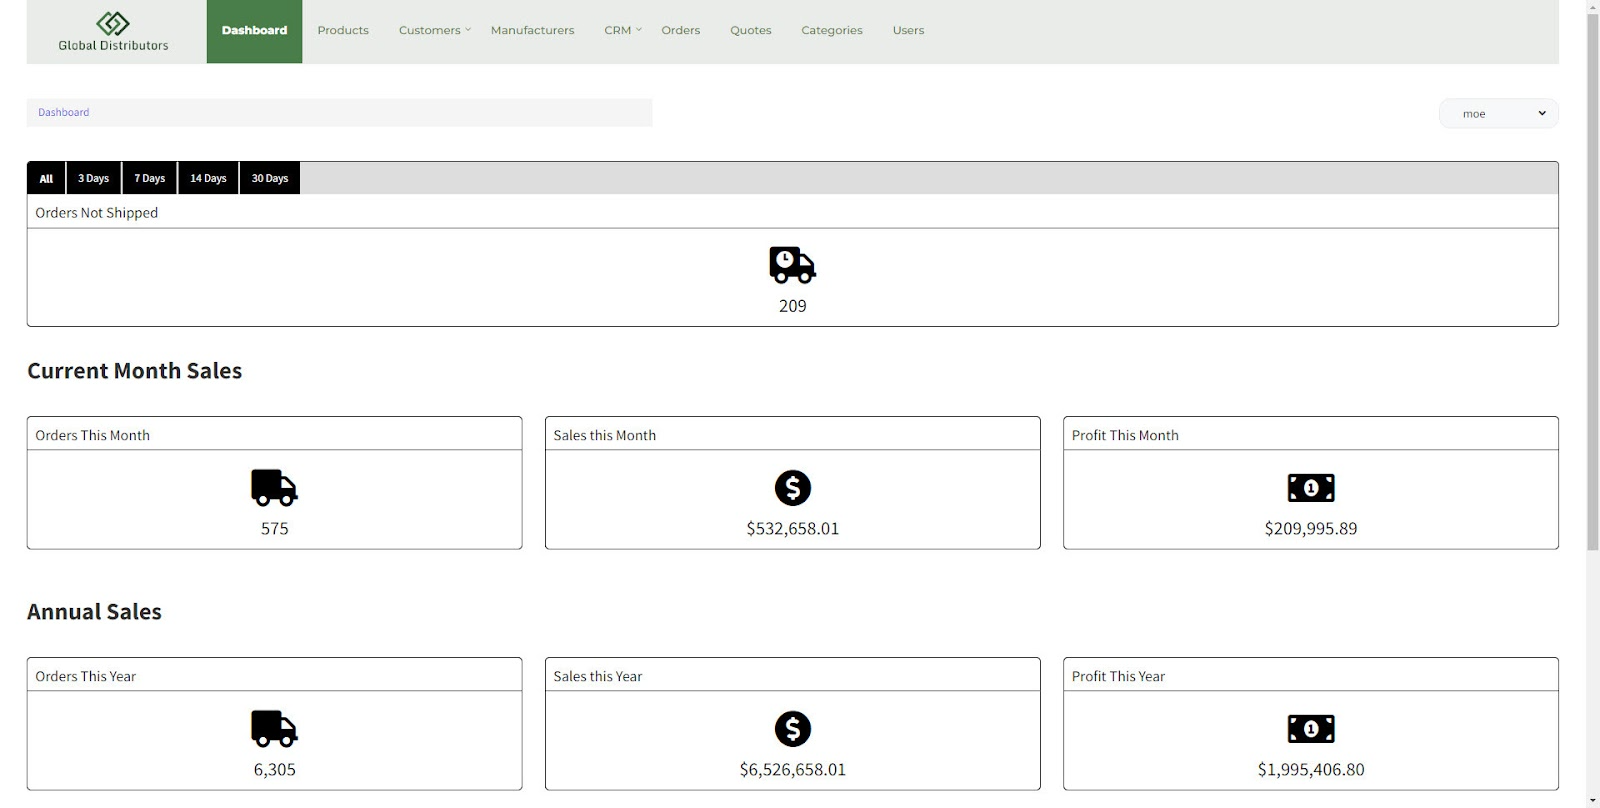Select the All filter tab

tap(46, 178)
